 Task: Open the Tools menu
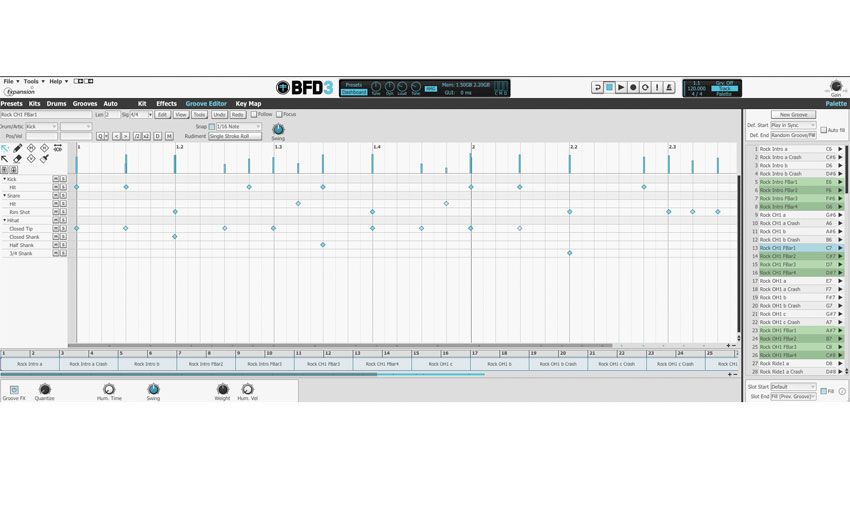tap(34, 81)
